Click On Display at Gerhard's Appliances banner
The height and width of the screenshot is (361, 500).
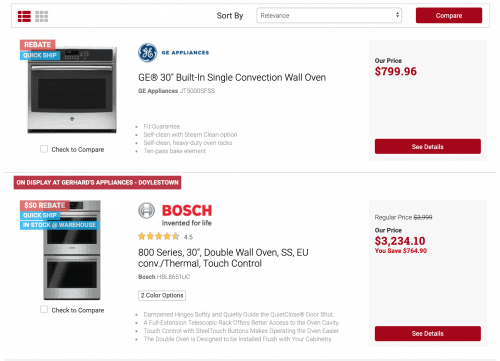click(97, 182)
